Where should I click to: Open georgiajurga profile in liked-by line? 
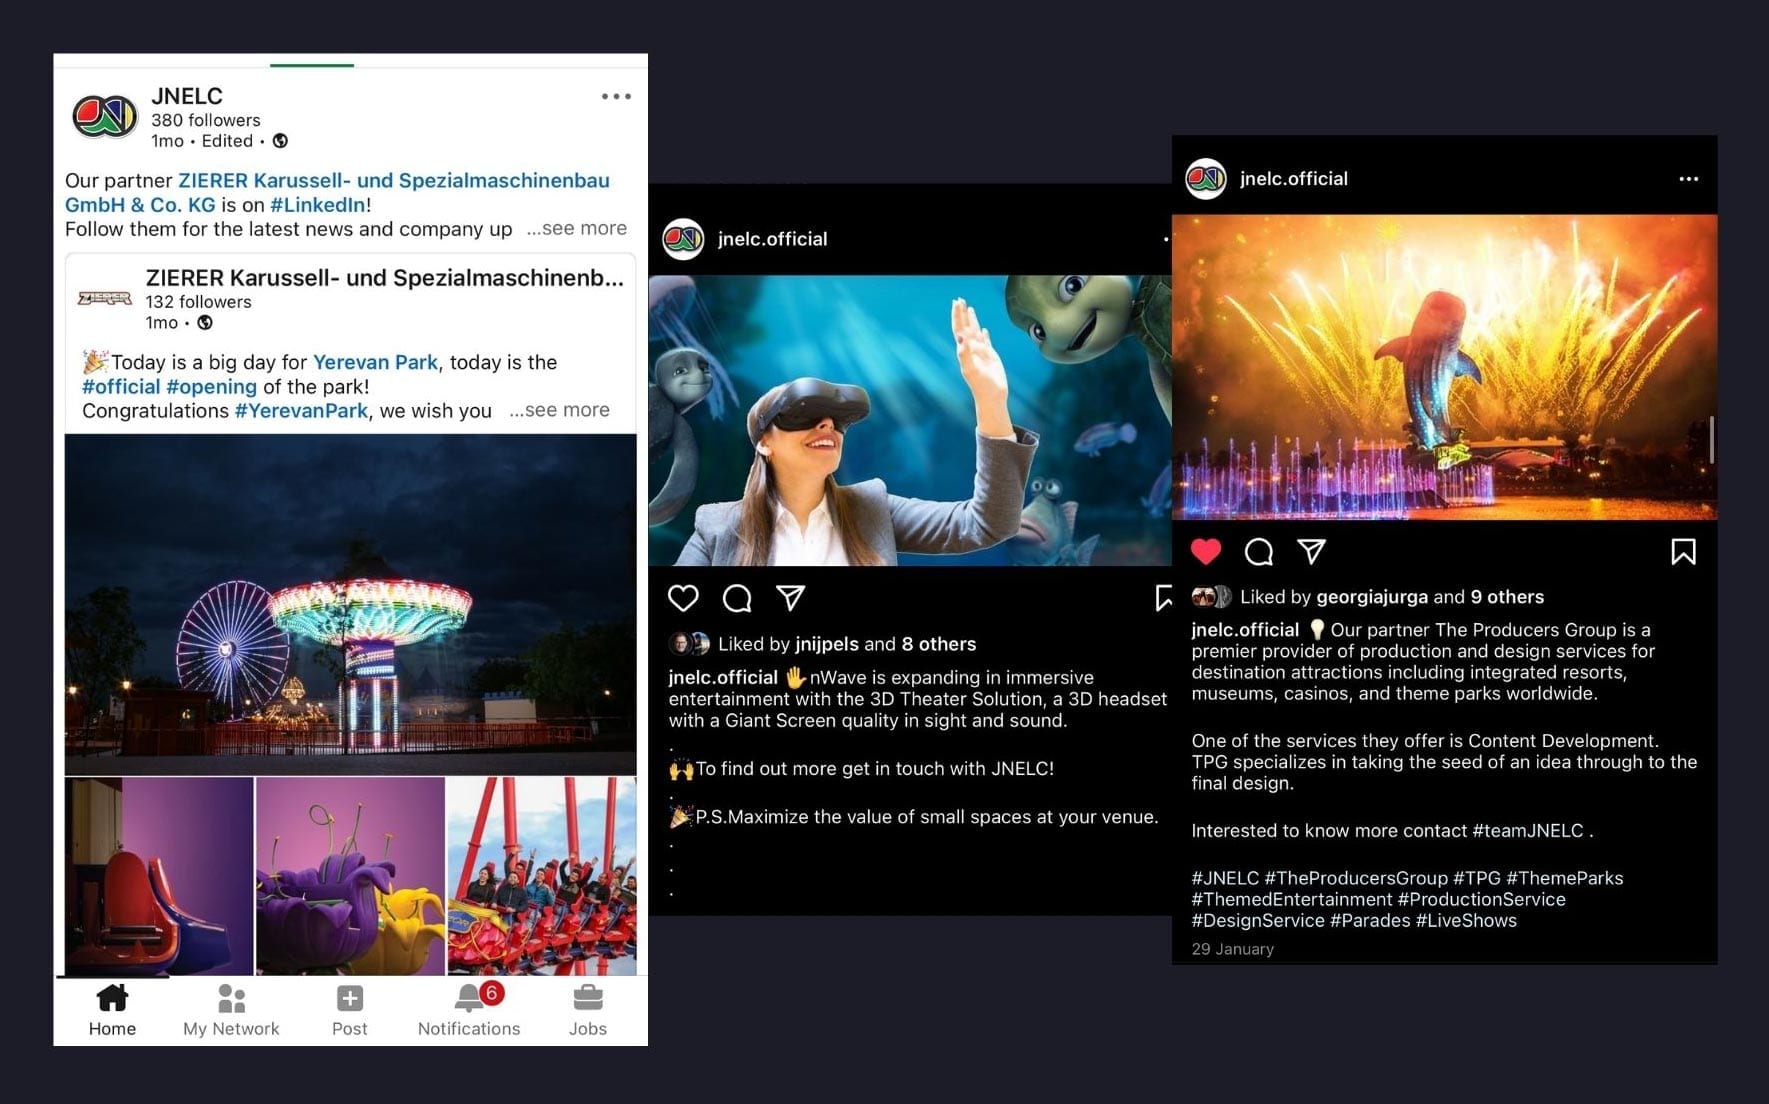(x=1372, y=597)
